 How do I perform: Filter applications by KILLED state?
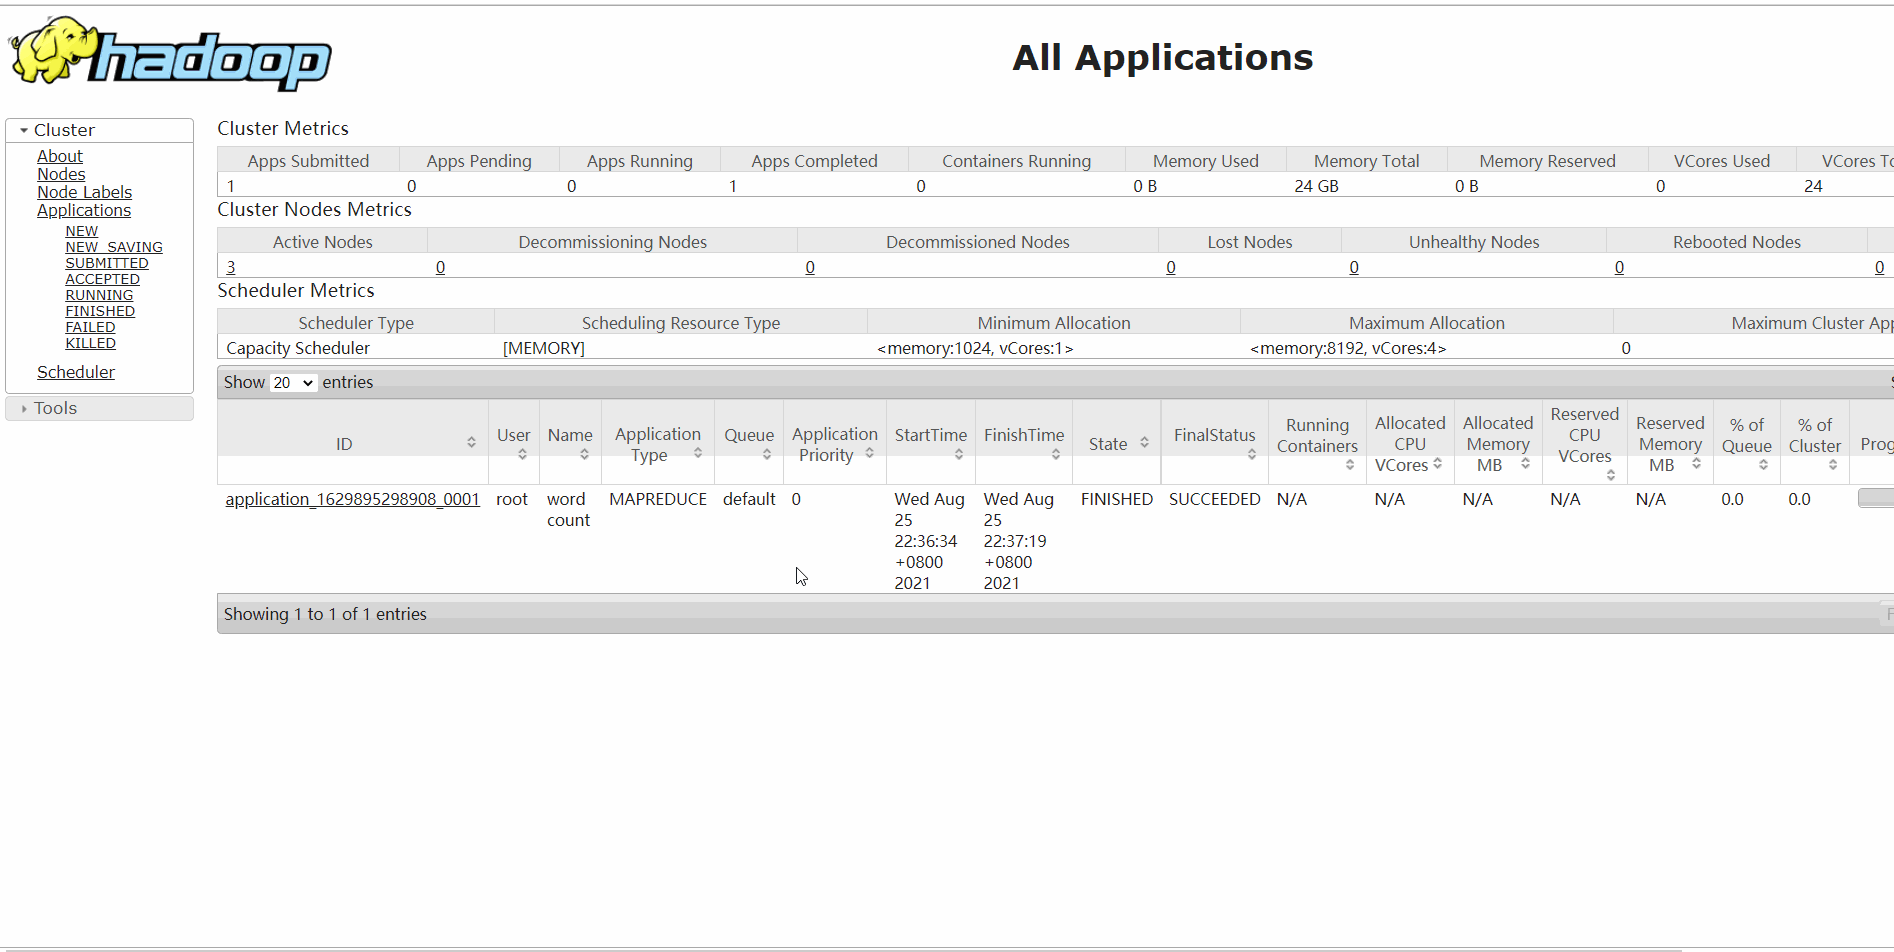[x=90, y=343]
